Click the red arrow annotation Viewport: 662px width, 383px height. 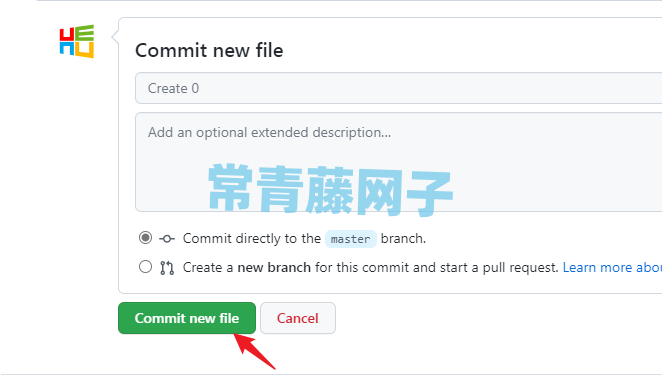(255, 351)
